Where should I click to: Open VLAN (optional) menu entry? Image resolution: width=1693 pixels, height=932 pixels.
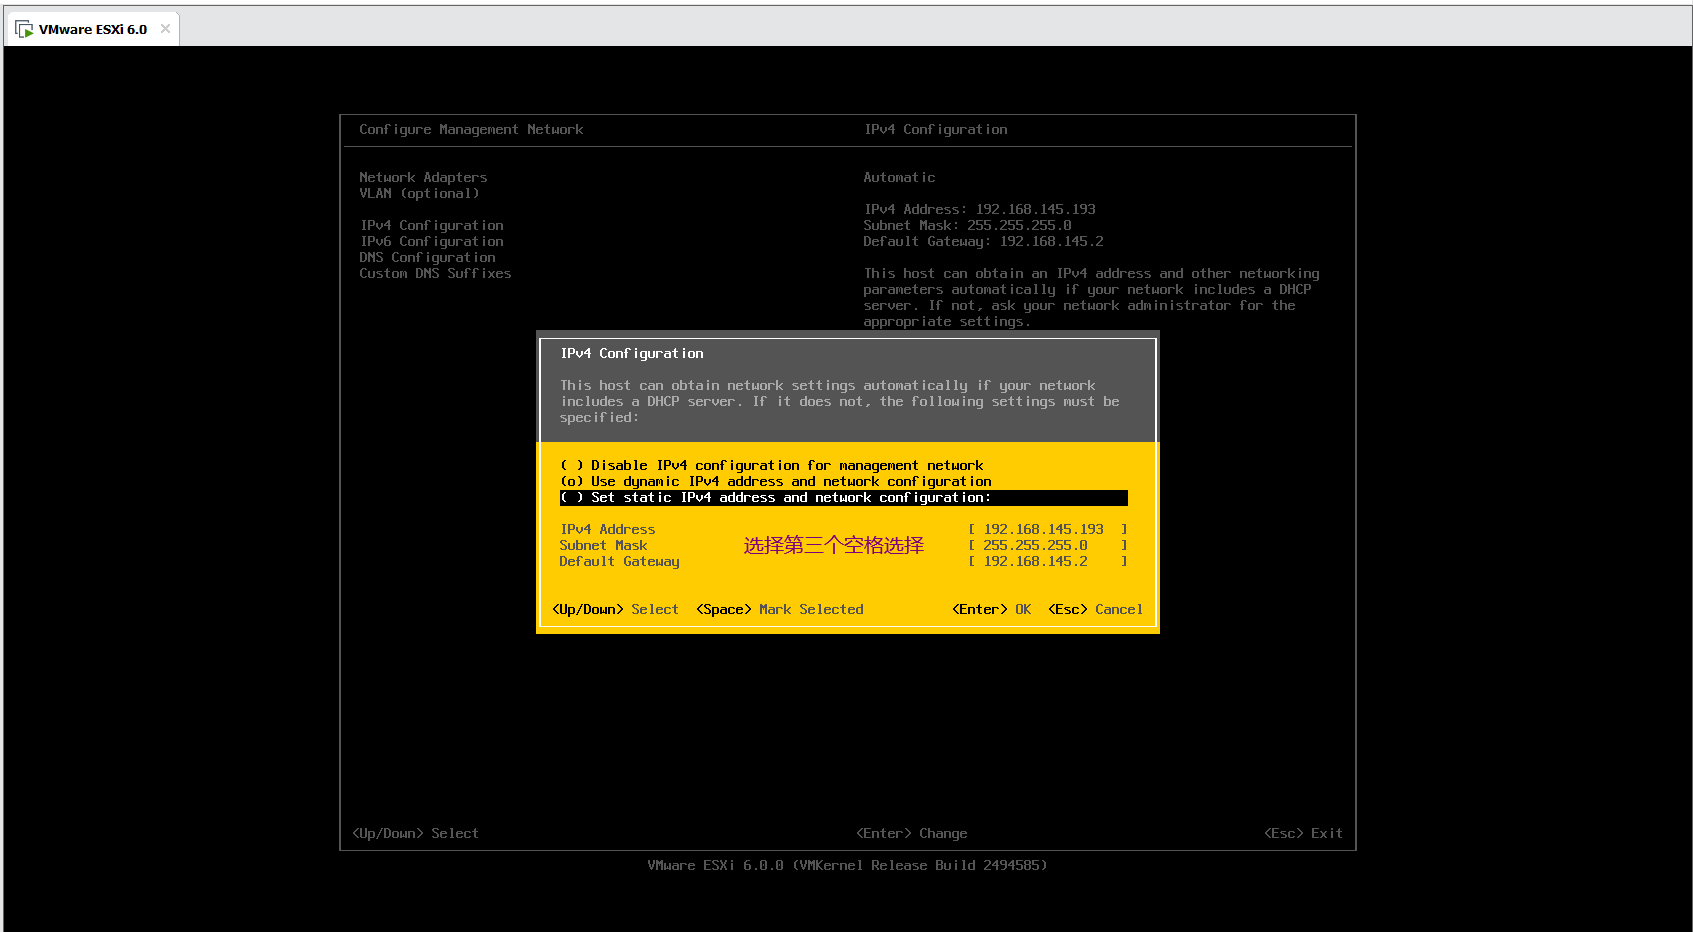pyautogui.click(x=419, y=193)
